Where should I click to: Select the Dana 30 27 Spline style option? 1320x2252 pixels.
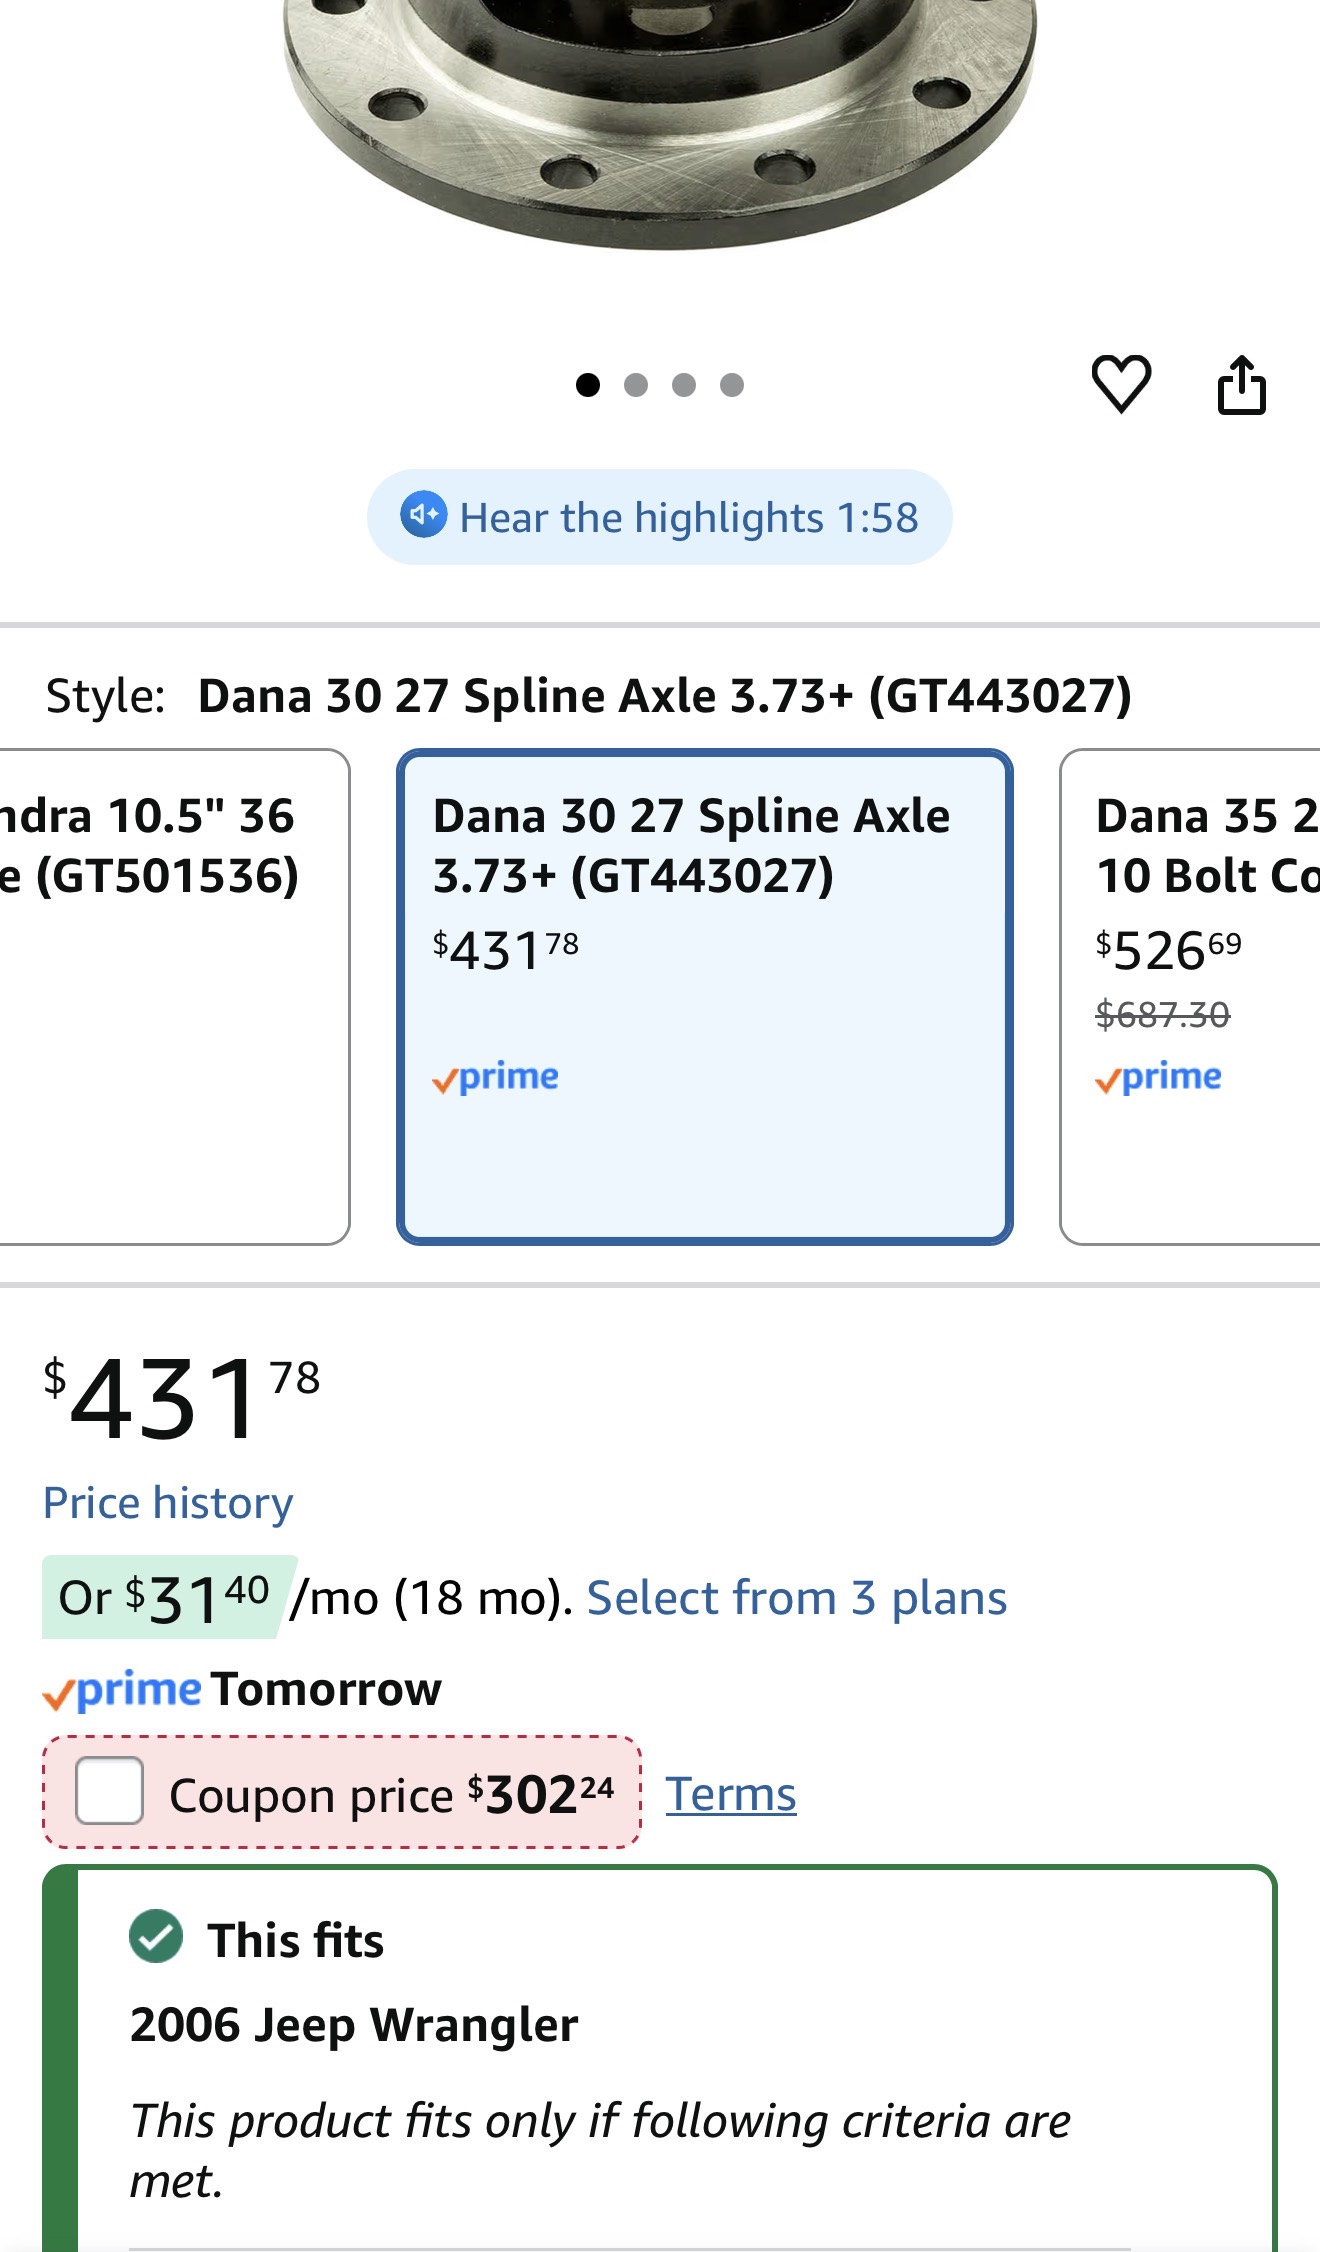(x=704, y=996)
